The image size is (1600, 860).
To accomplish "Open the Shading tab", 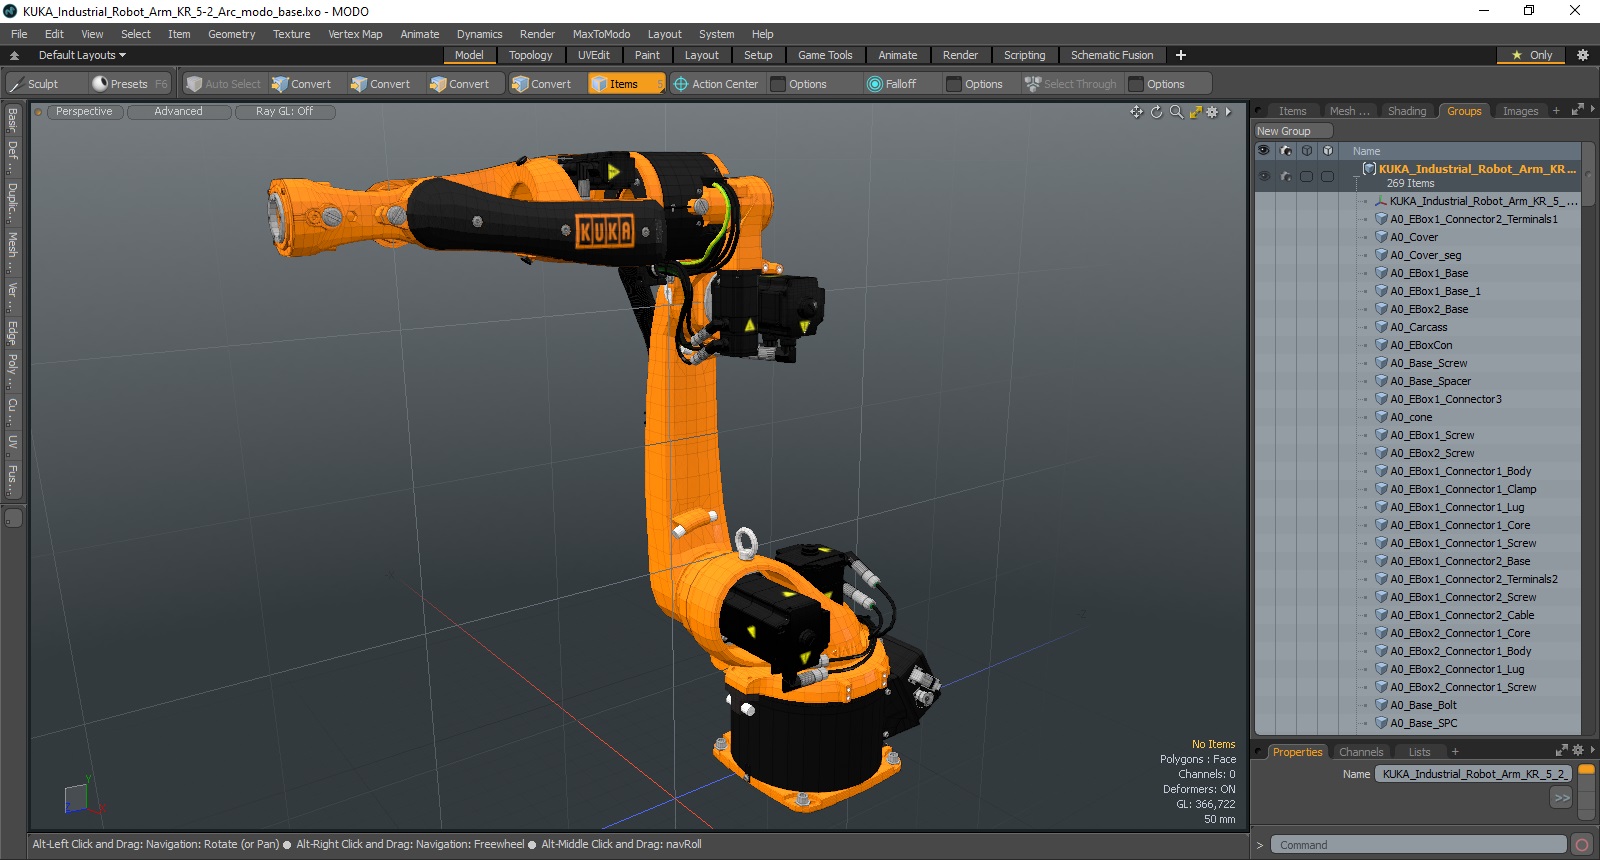I will click(1407, 111).
